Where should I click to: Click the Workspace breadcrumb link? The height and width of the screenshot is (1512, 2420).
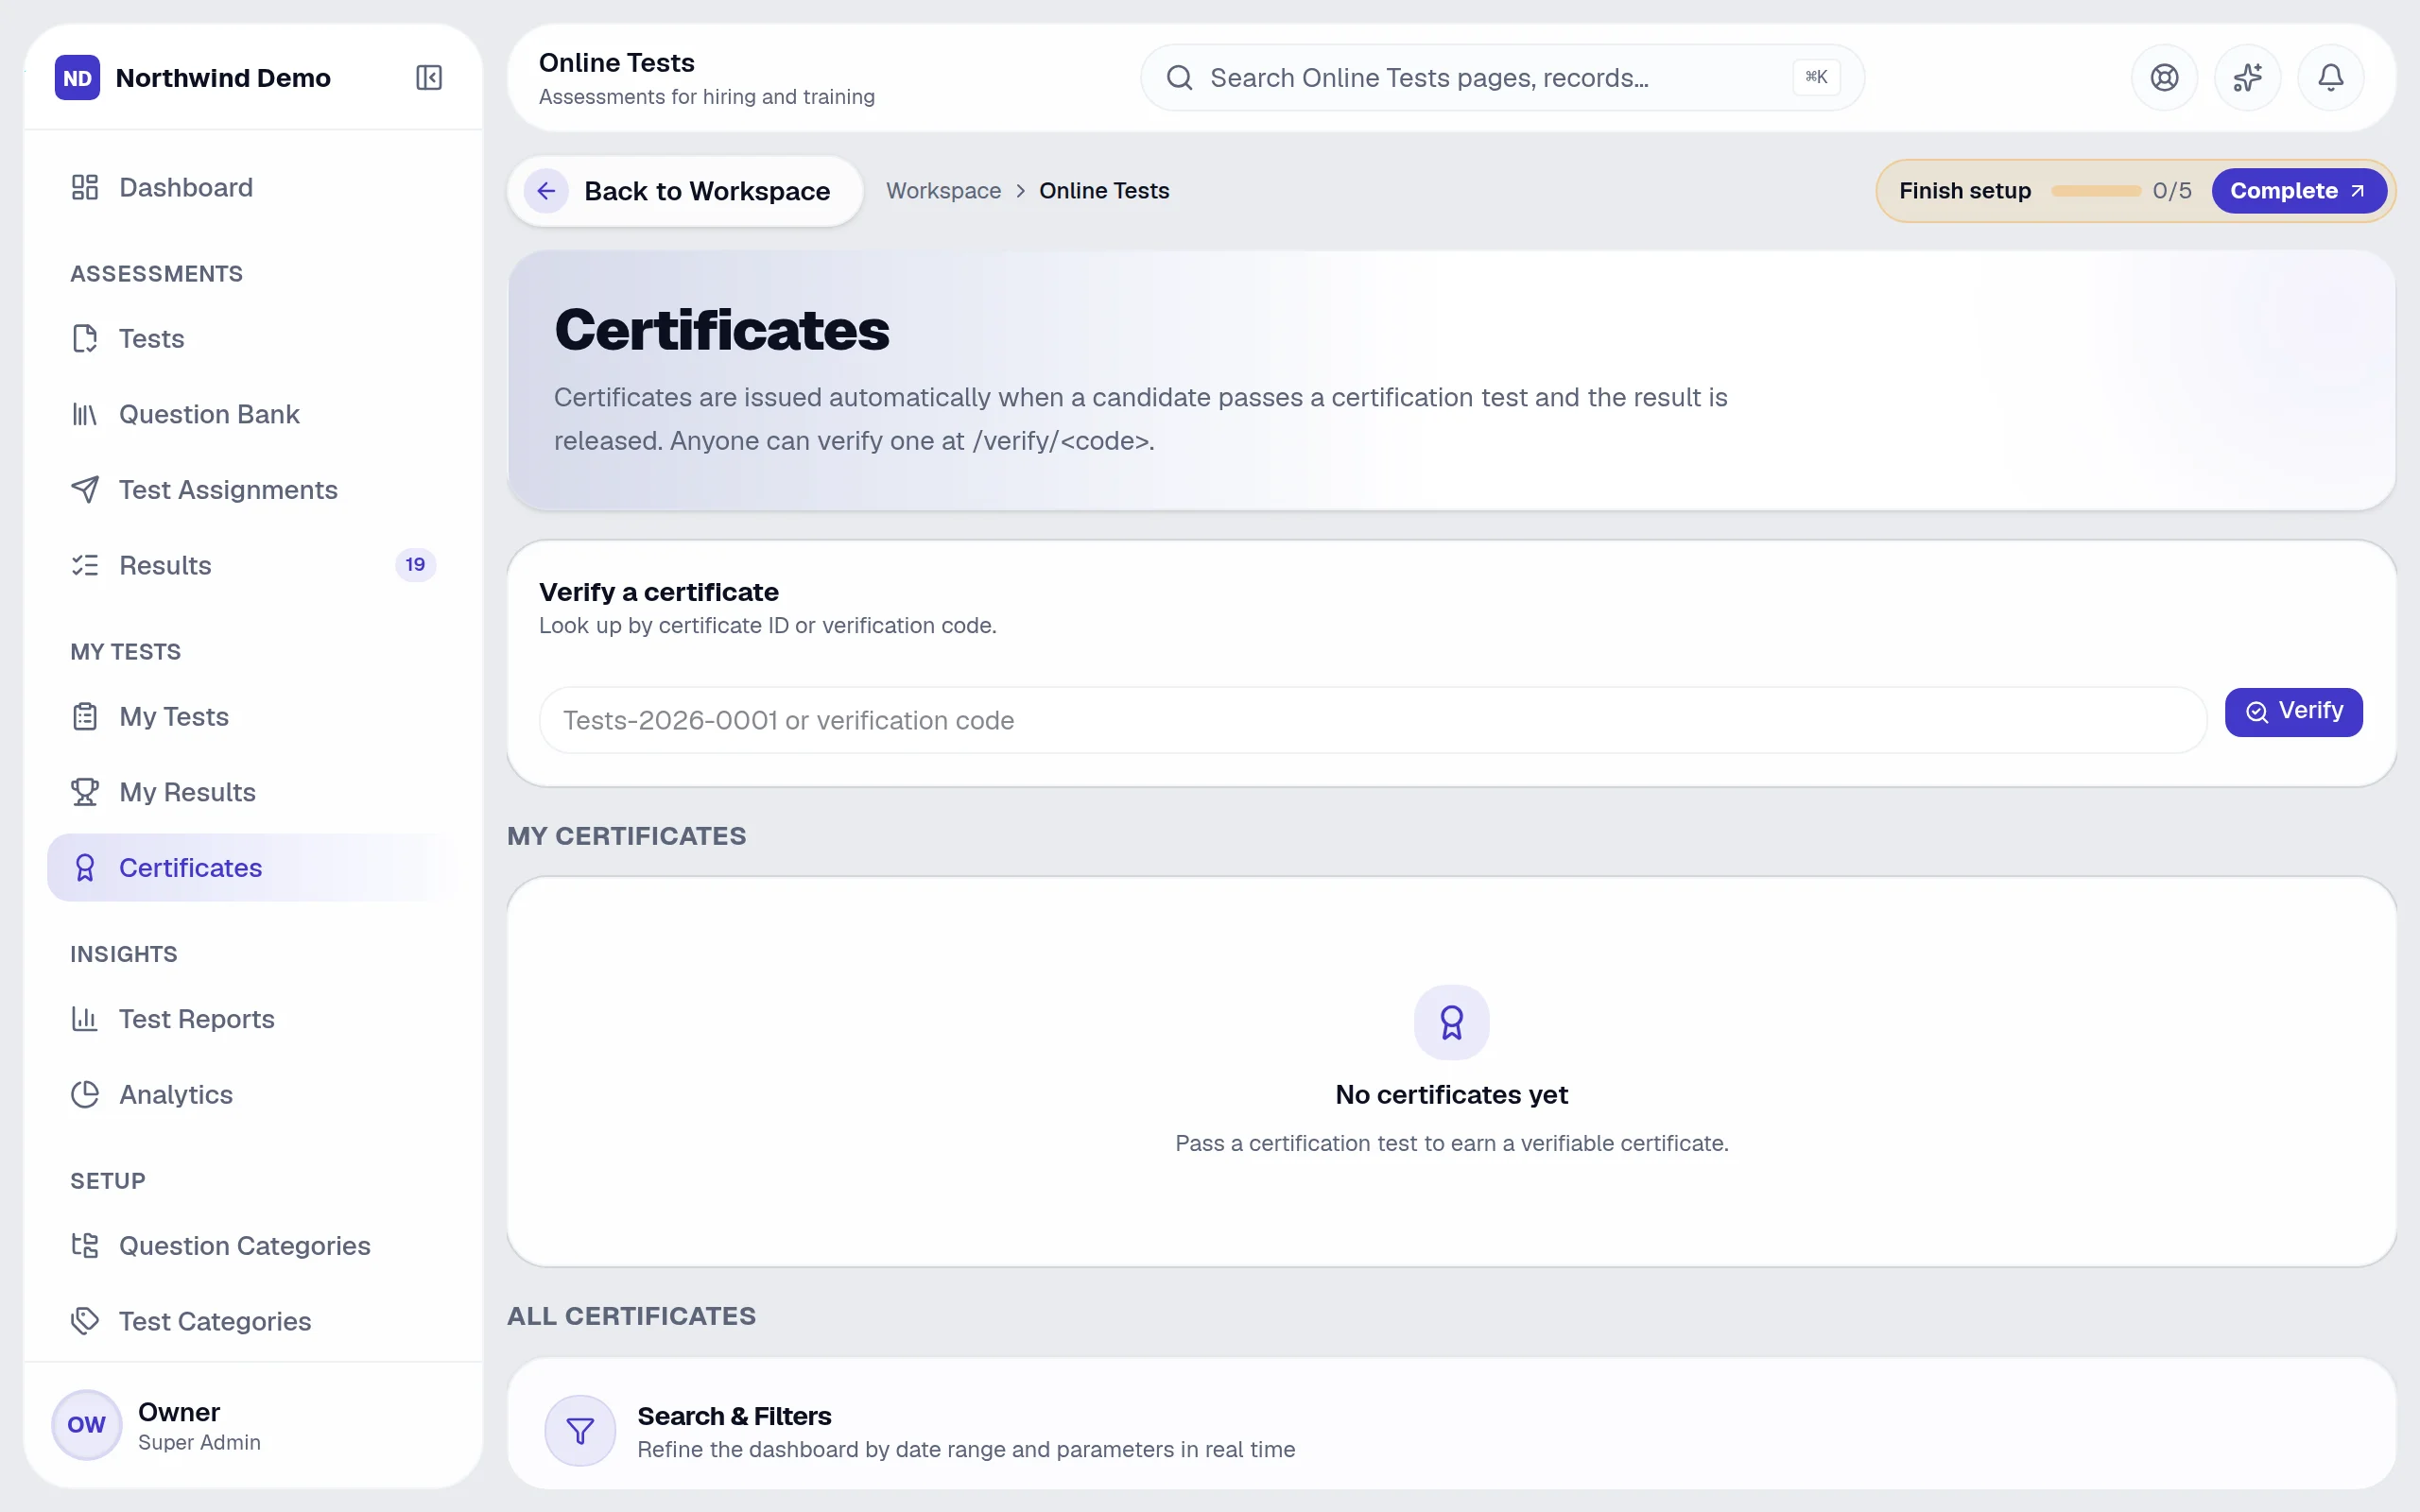click(x=943, y=191)
